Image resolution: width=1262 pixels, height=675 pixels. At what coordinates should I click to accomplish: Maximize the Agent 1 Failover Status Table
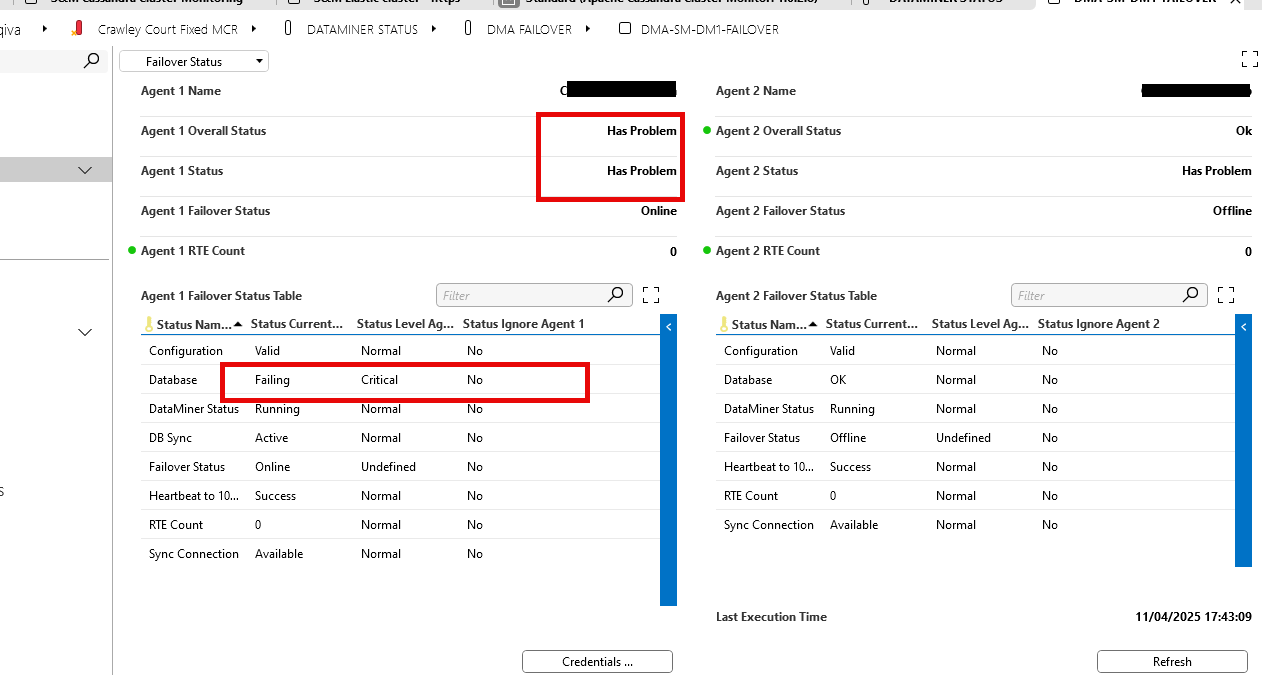tap(651, 295)
